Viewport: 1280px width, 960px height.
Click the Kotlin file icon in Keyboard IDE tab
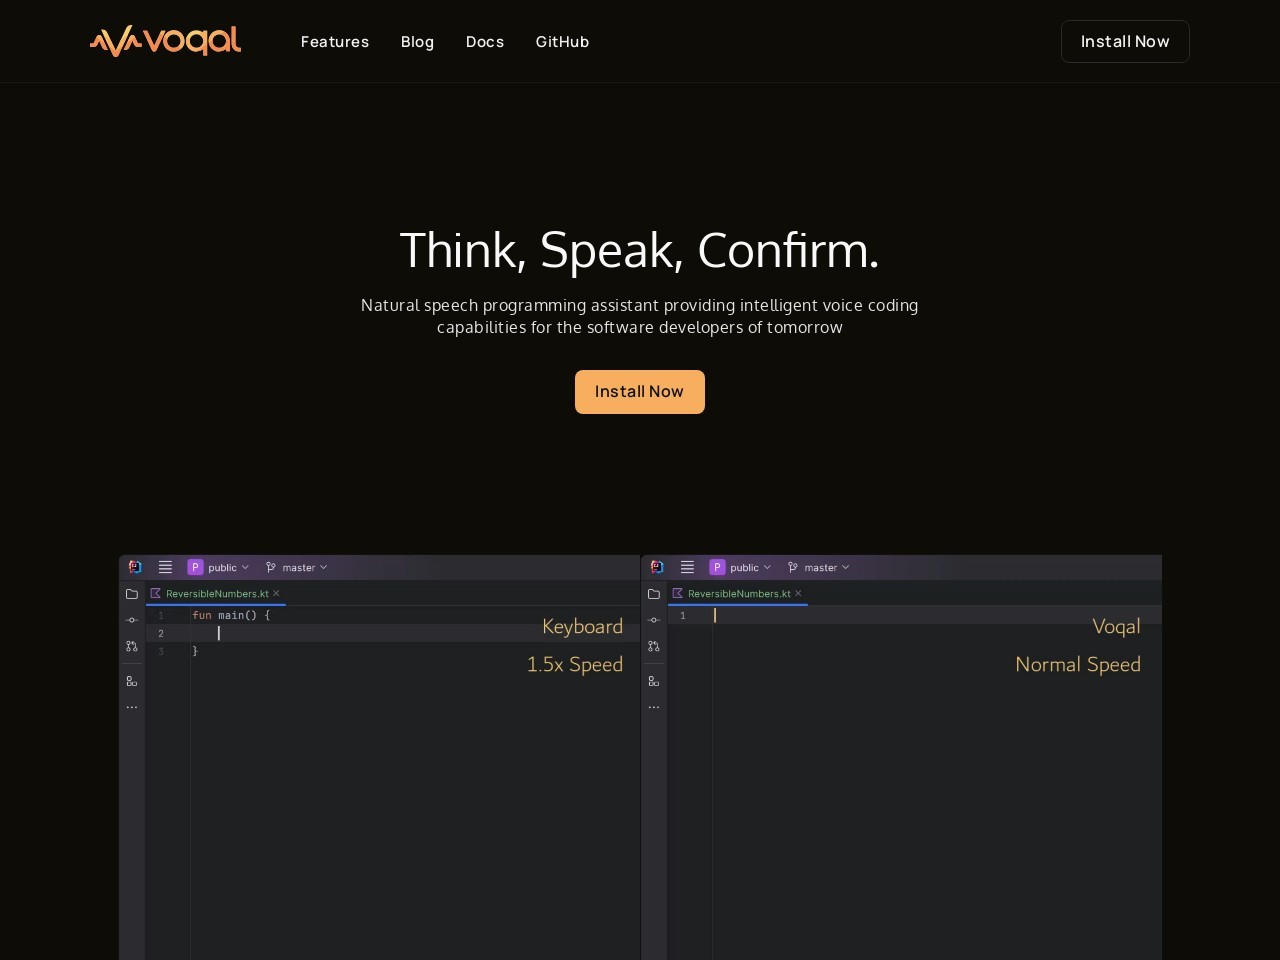click(156, 594)
